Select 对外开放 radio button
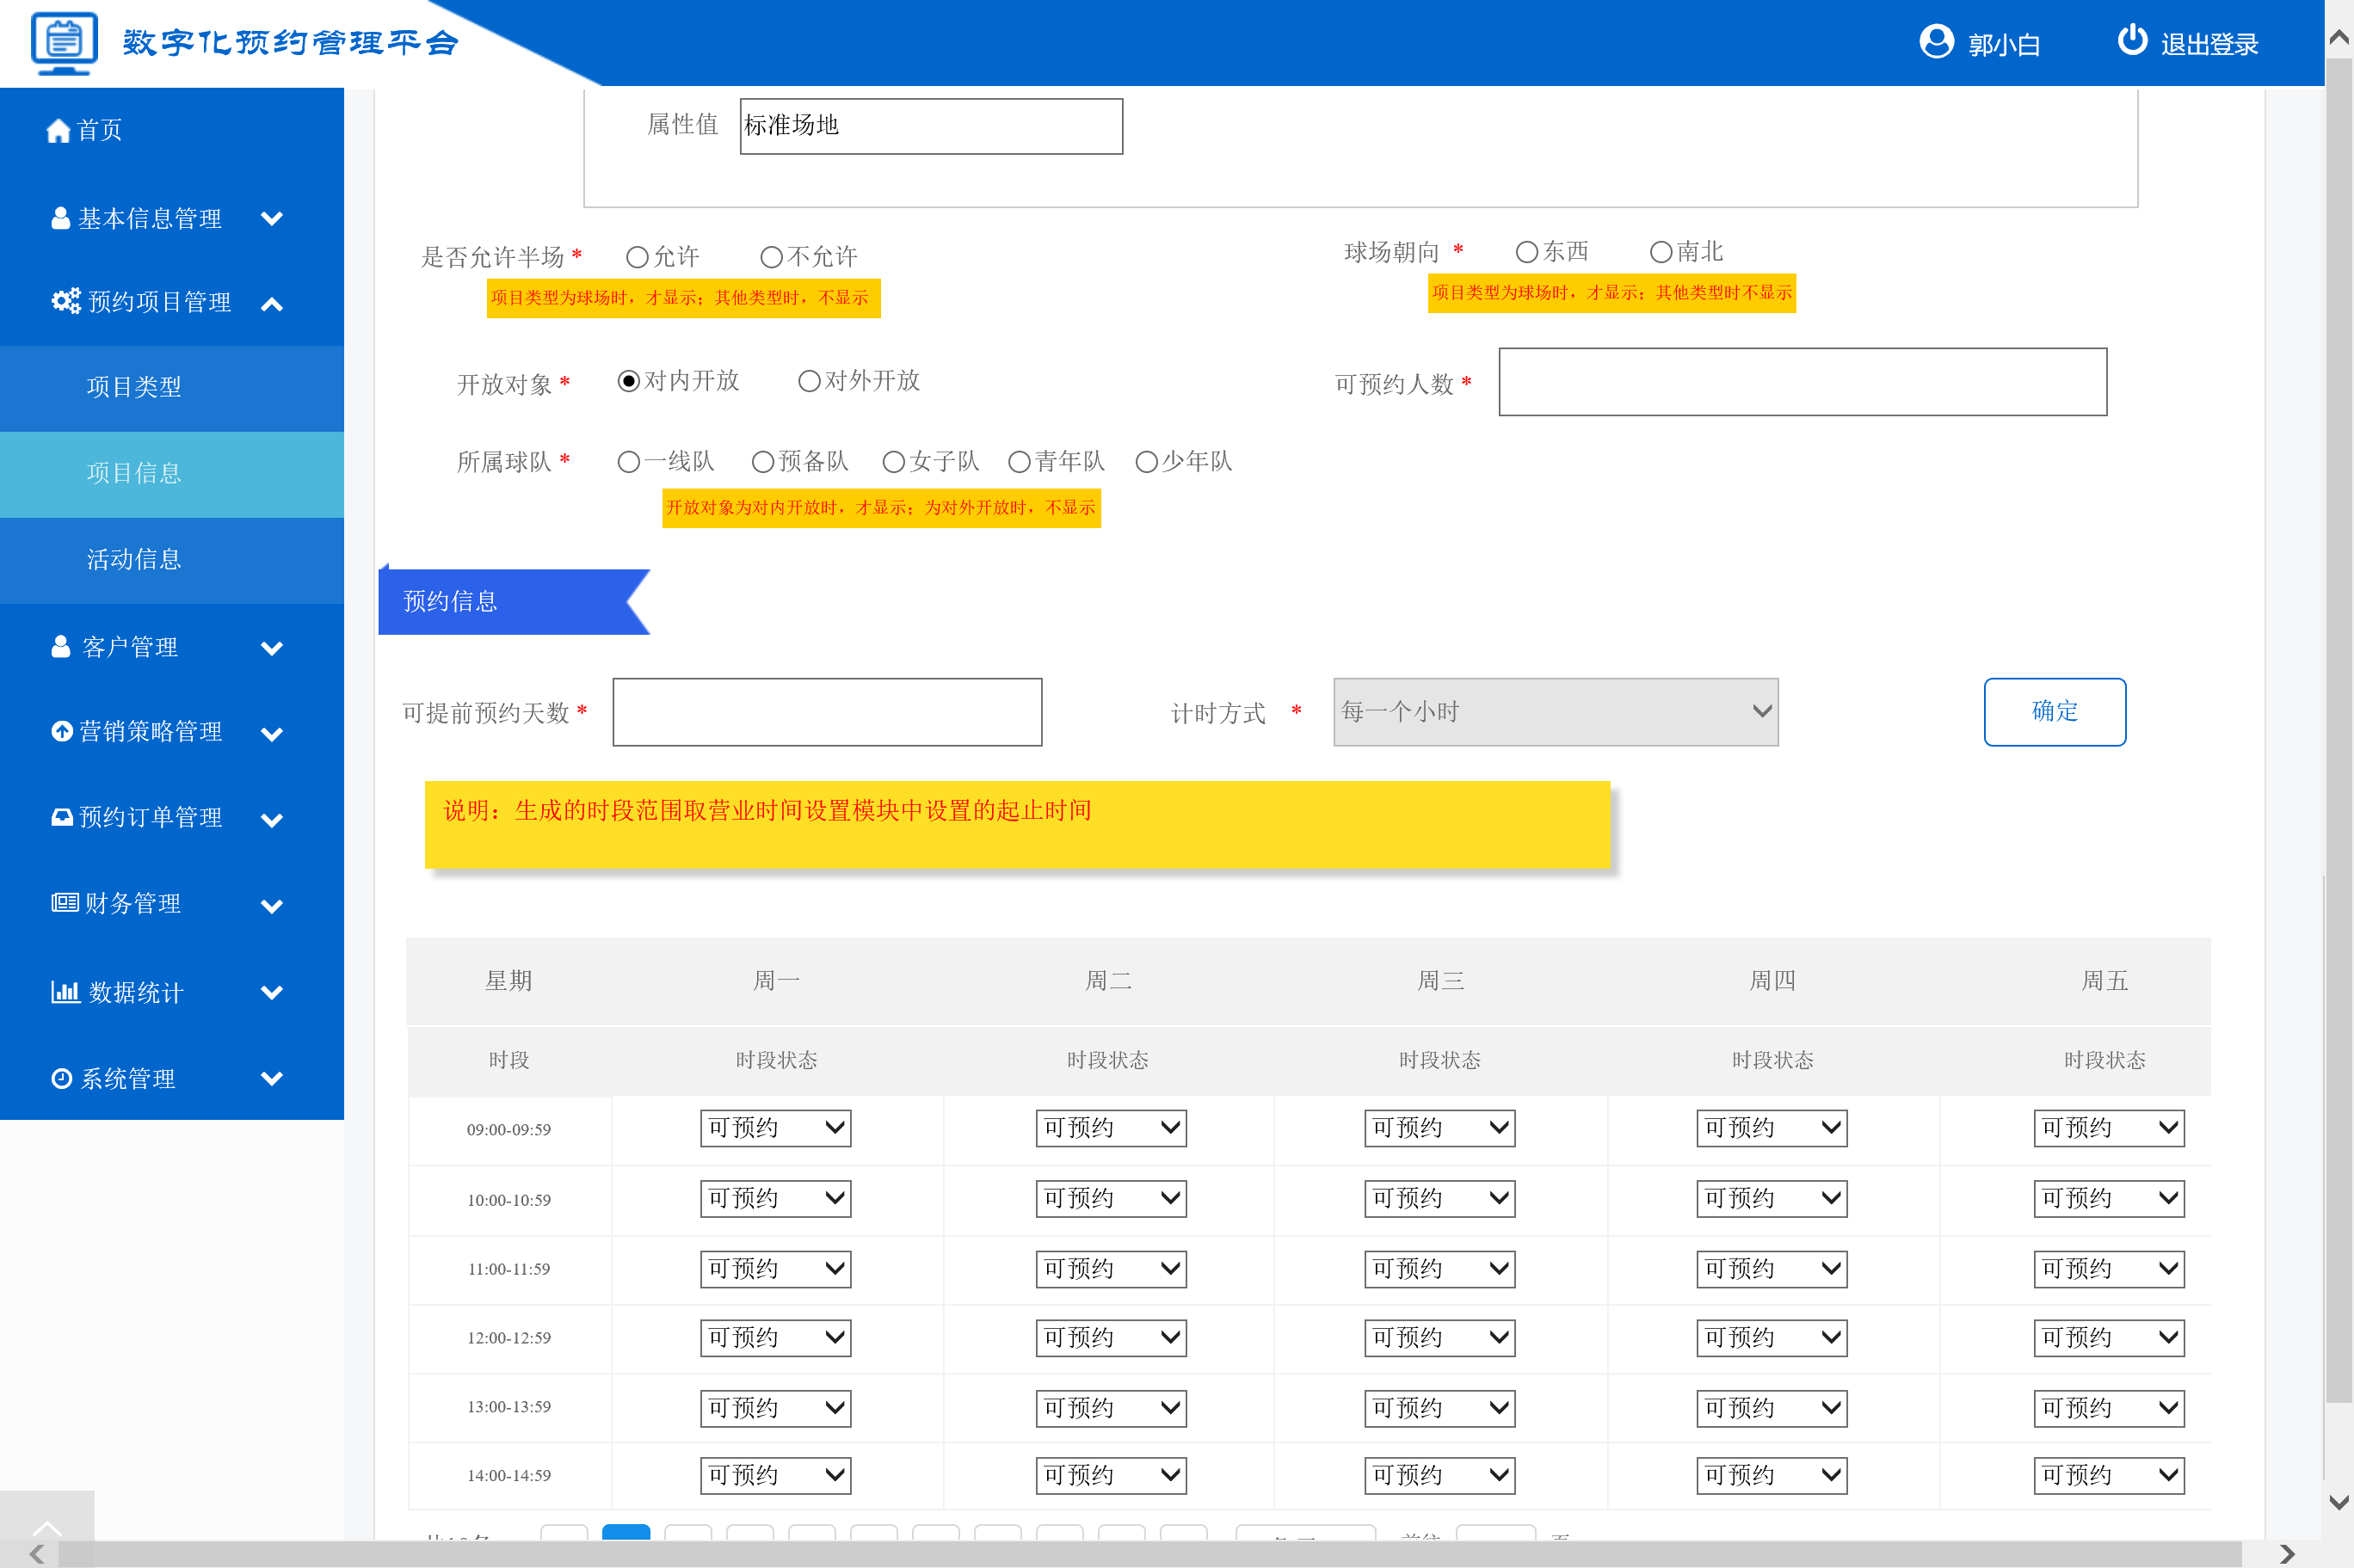 pos(809,382)
